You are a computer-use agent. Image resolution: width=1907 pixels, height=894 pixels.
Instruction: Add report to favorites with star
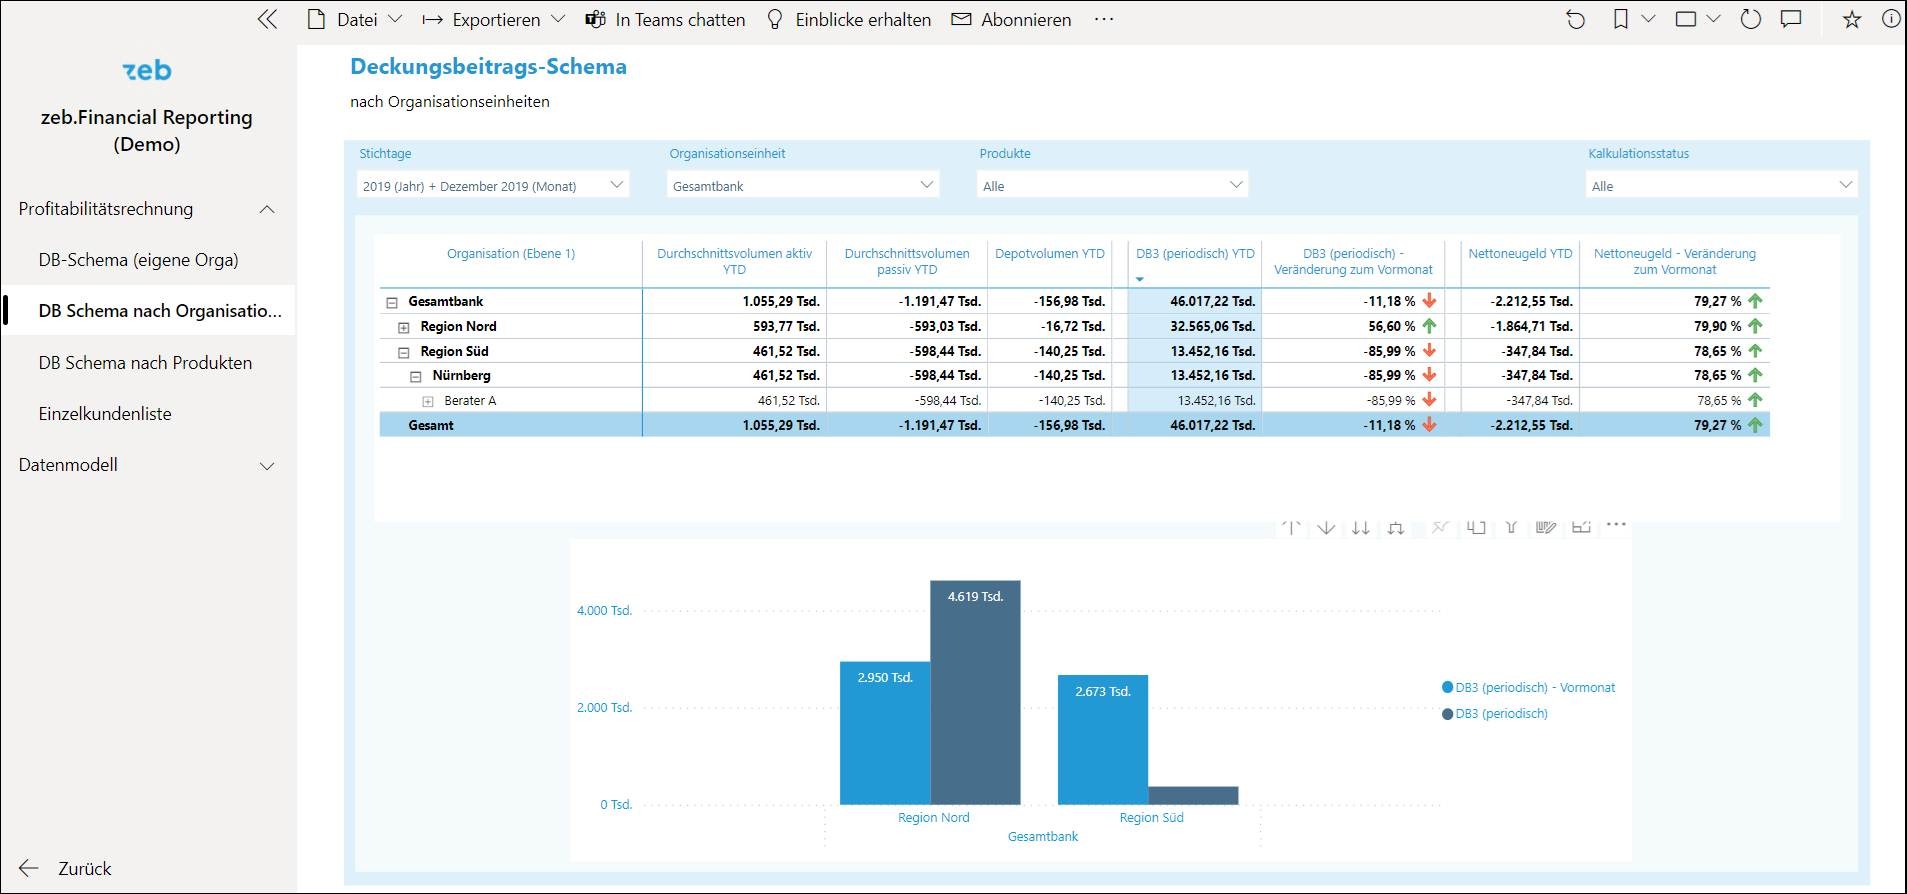(1852, 20)
